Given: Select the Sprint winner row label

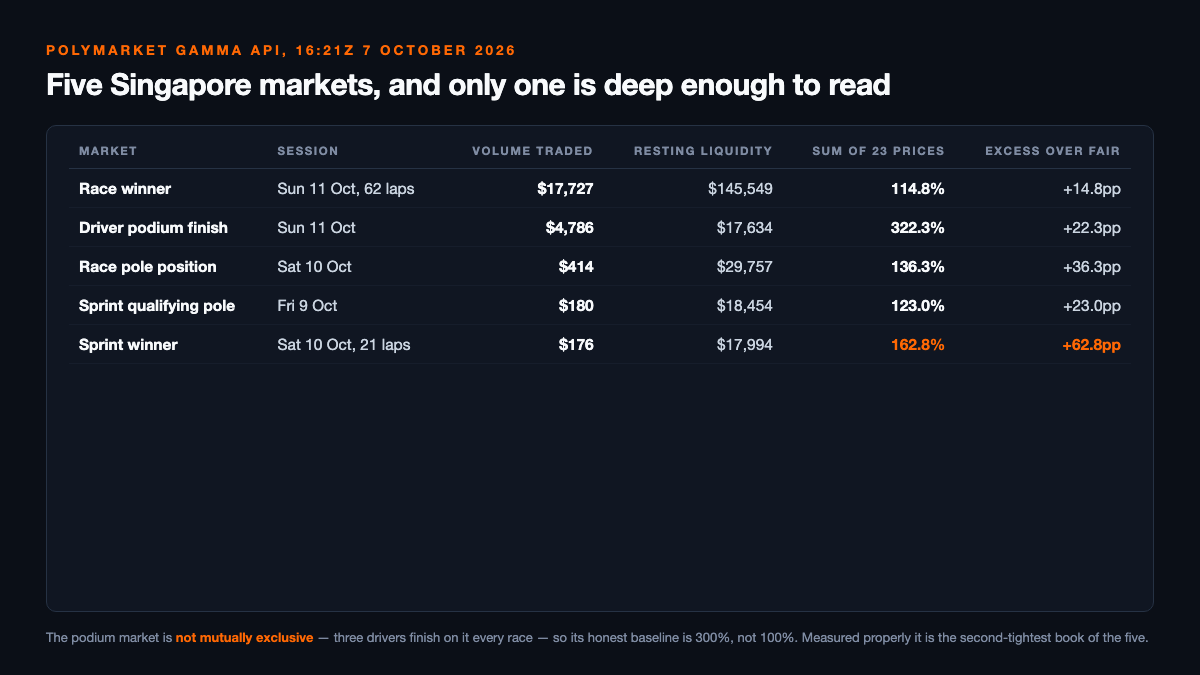Looking at the screenshot, I should click(128, 345).
